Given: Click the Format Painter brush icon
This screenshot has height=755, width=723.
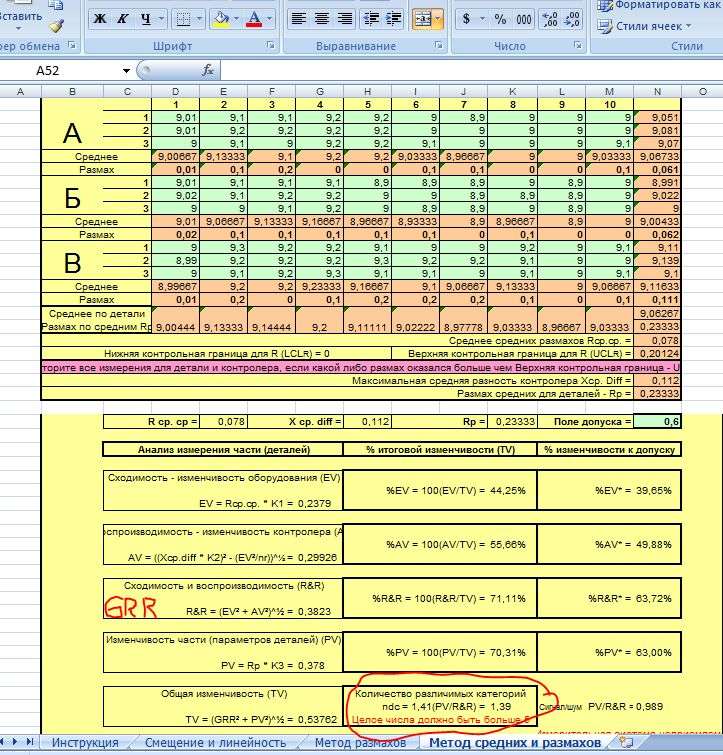Looking at the screenshot, I should click(x=56, y=25).
